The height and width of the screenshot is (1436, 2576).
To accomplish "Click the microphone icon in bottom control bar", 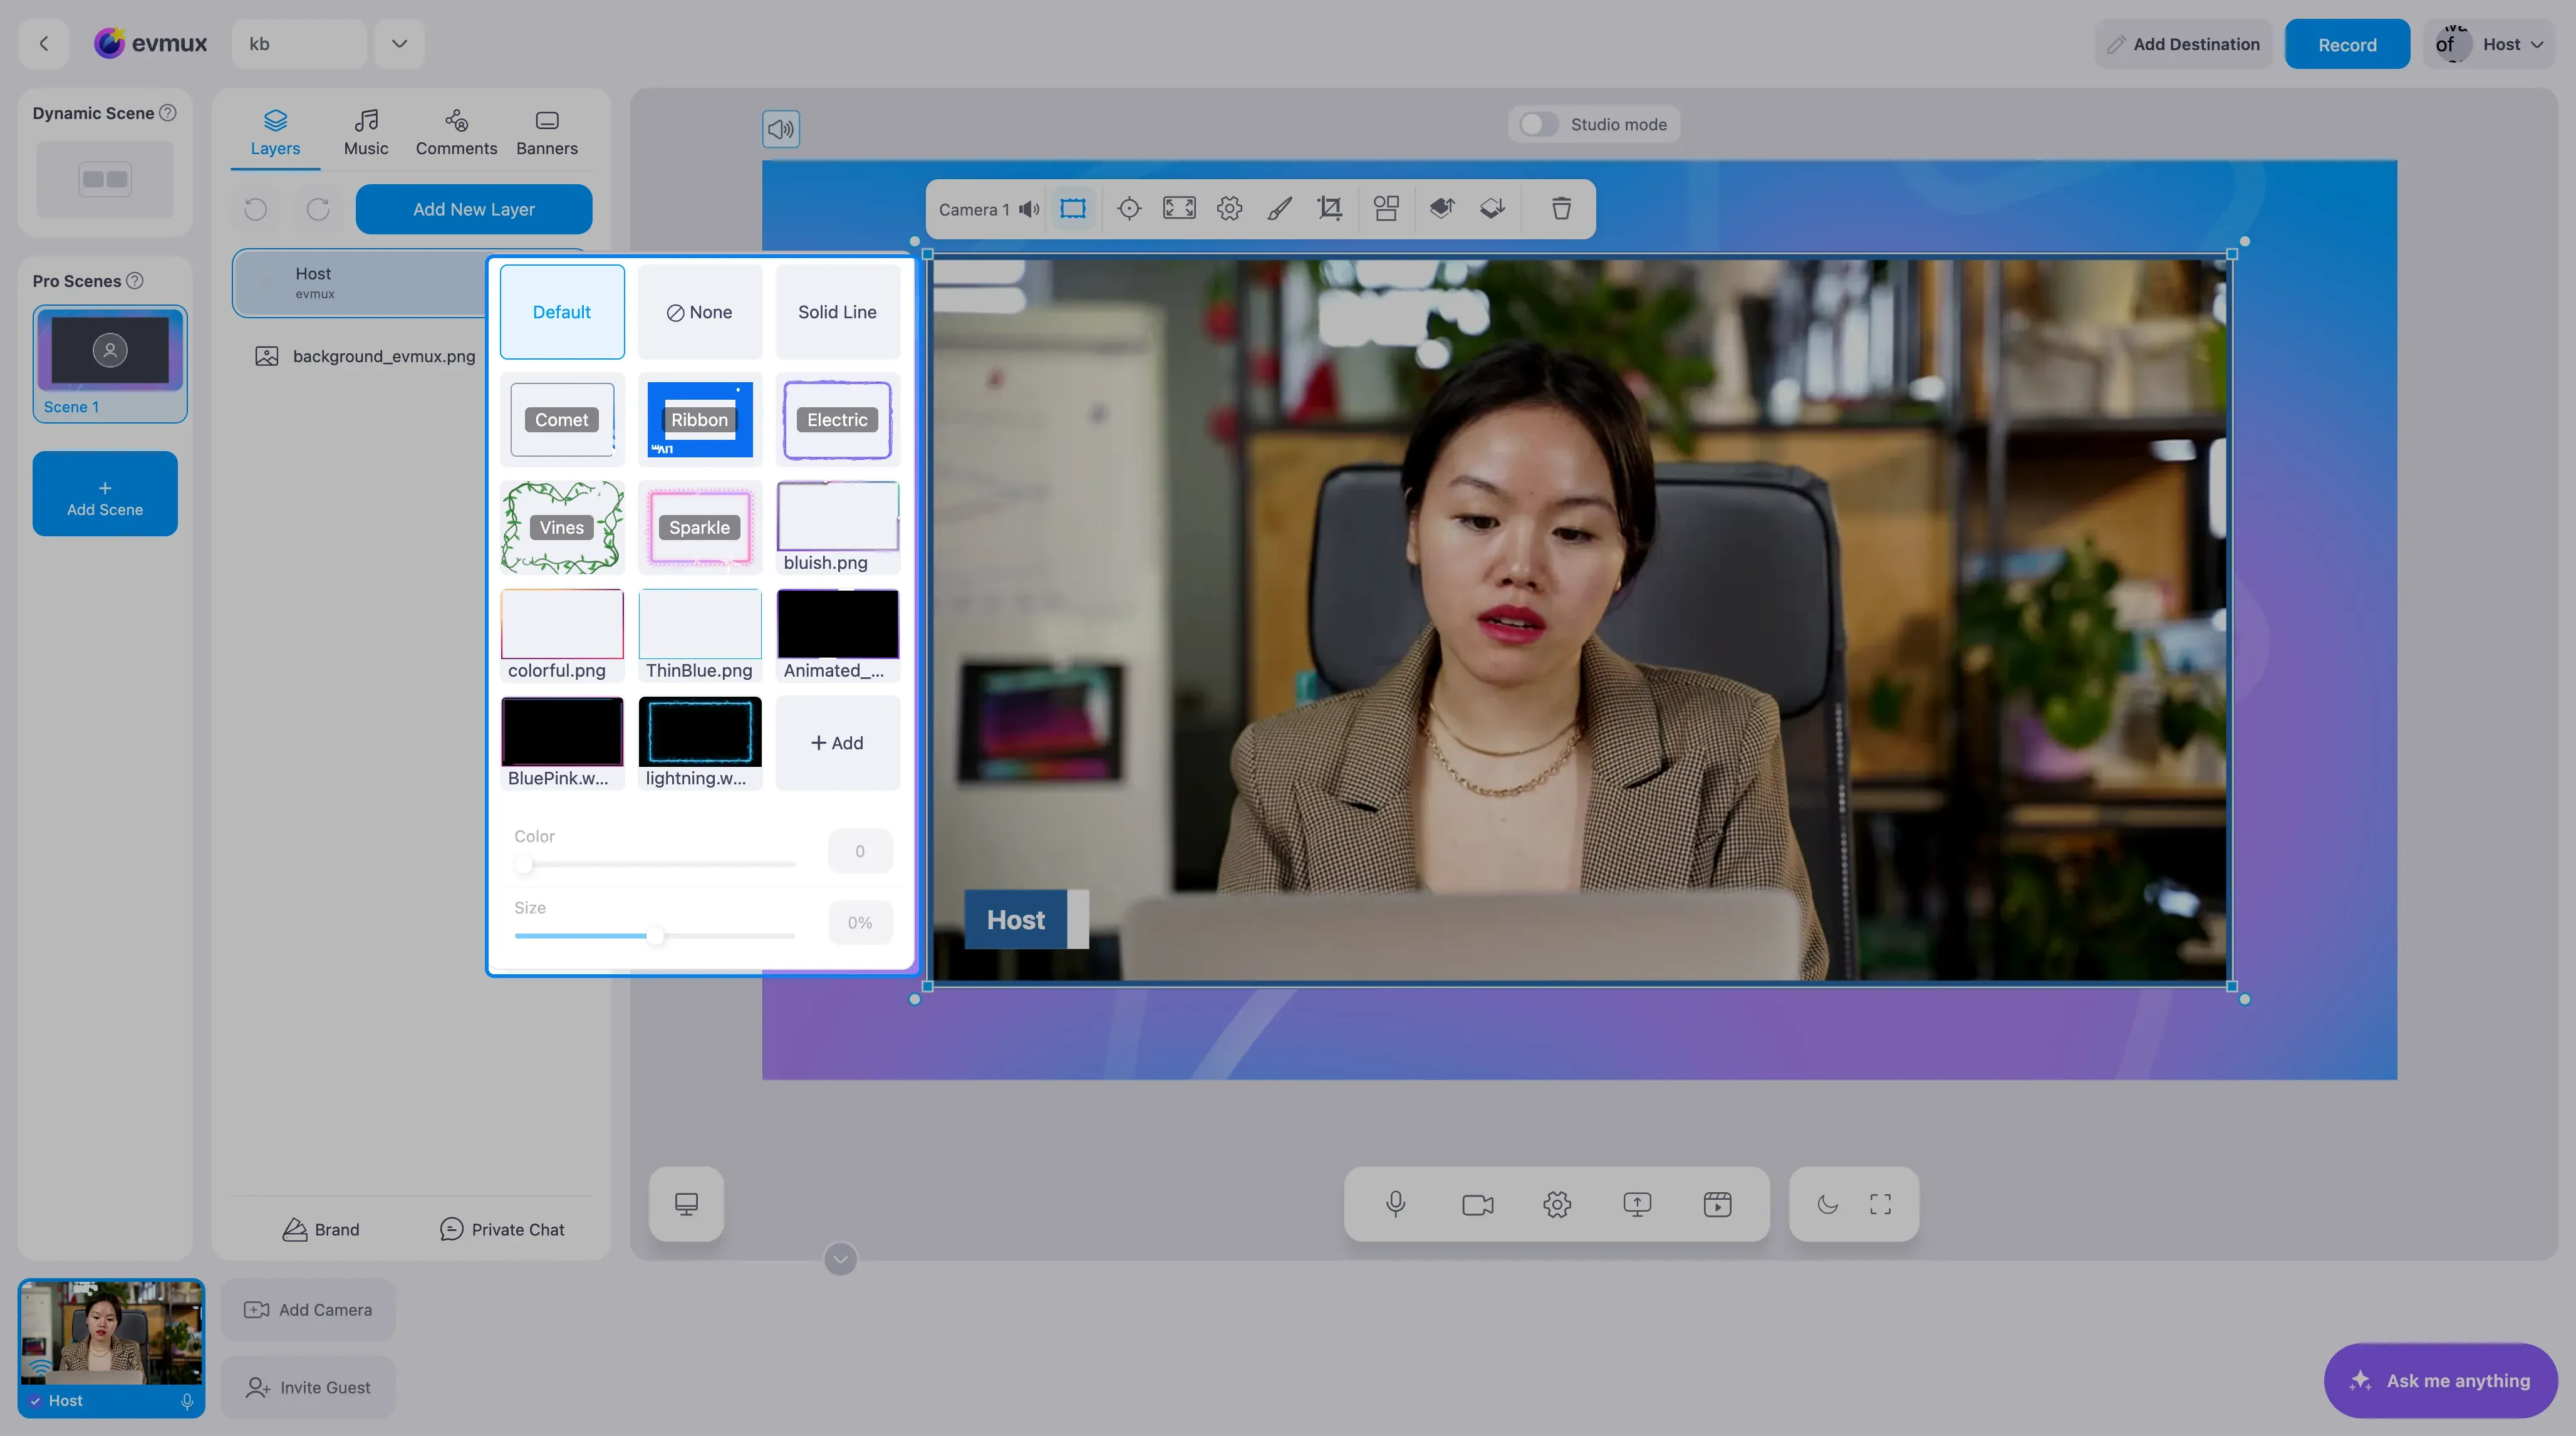I will (x=1396, y=1204).
